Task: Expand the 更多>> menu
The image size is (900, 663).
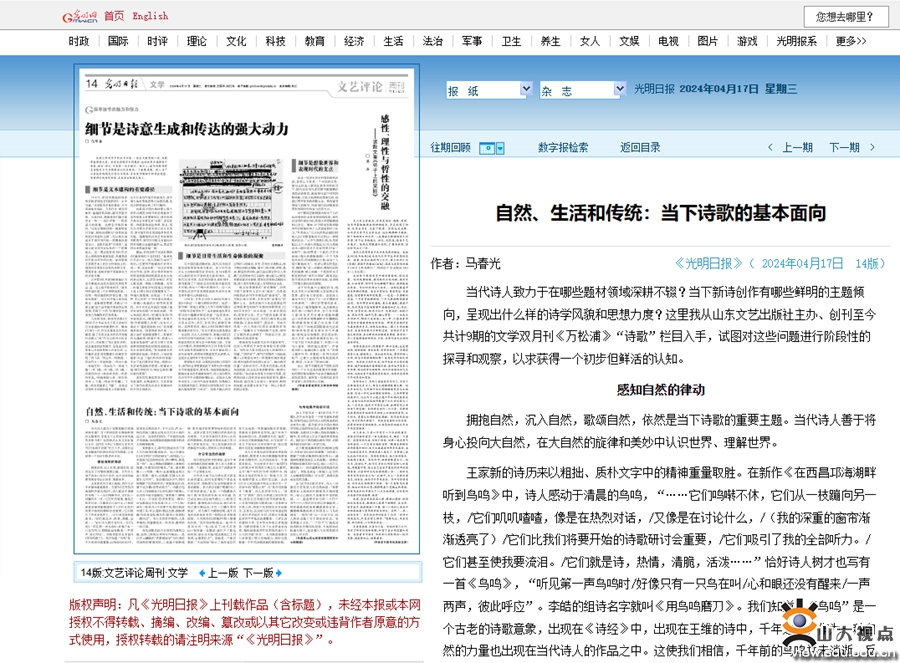Action: pos(851,41)
